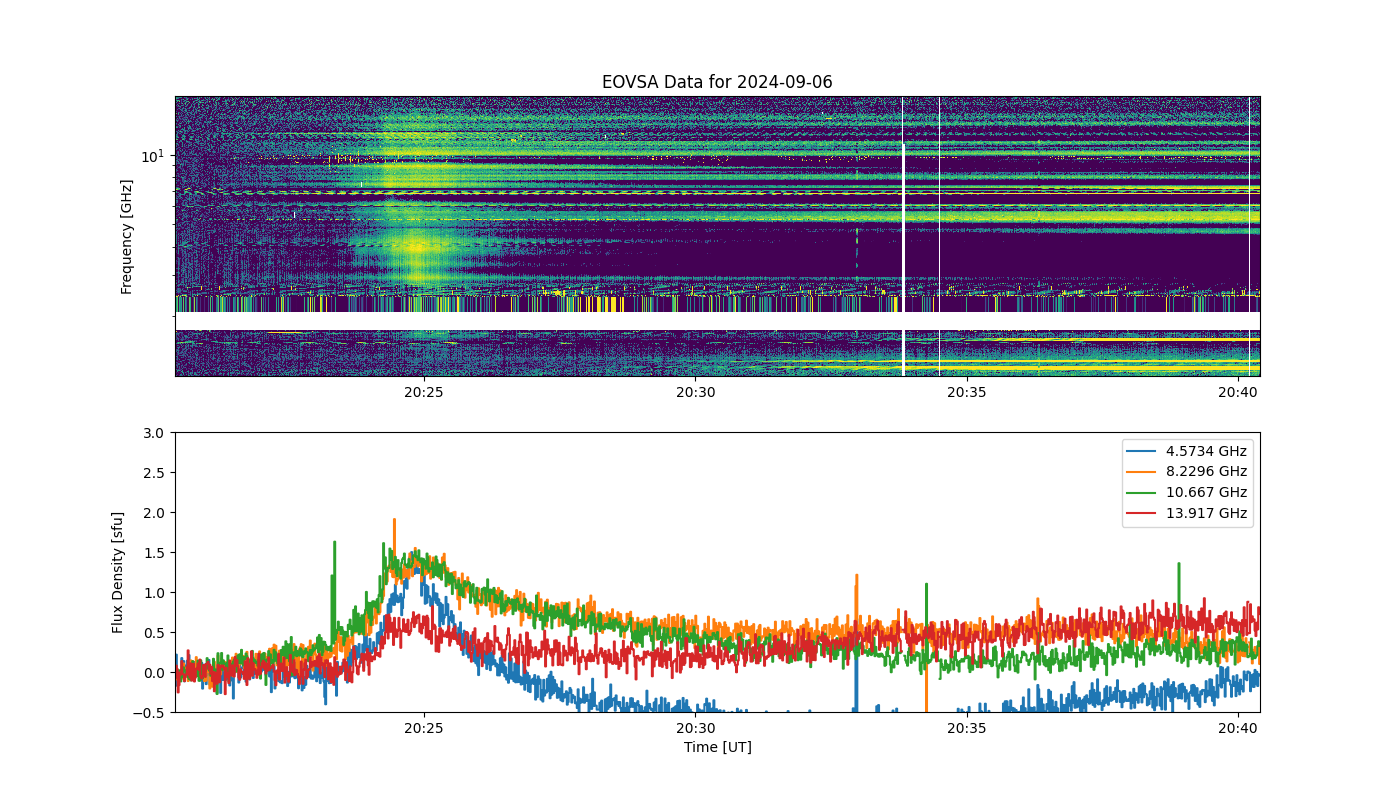This screenshot has height=800, width=1400.
Task: Click the '2.5' flux axis tick label
Action: 154,473
